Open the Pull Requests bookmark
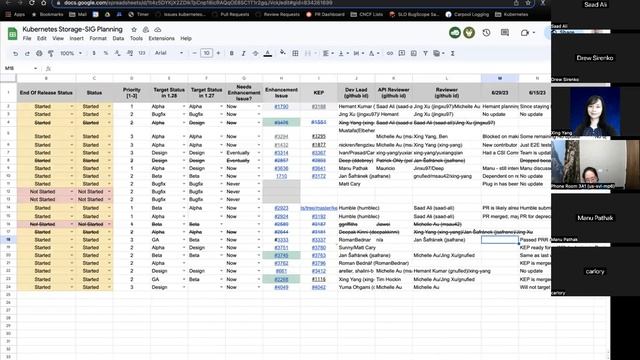 click(231, 14)
